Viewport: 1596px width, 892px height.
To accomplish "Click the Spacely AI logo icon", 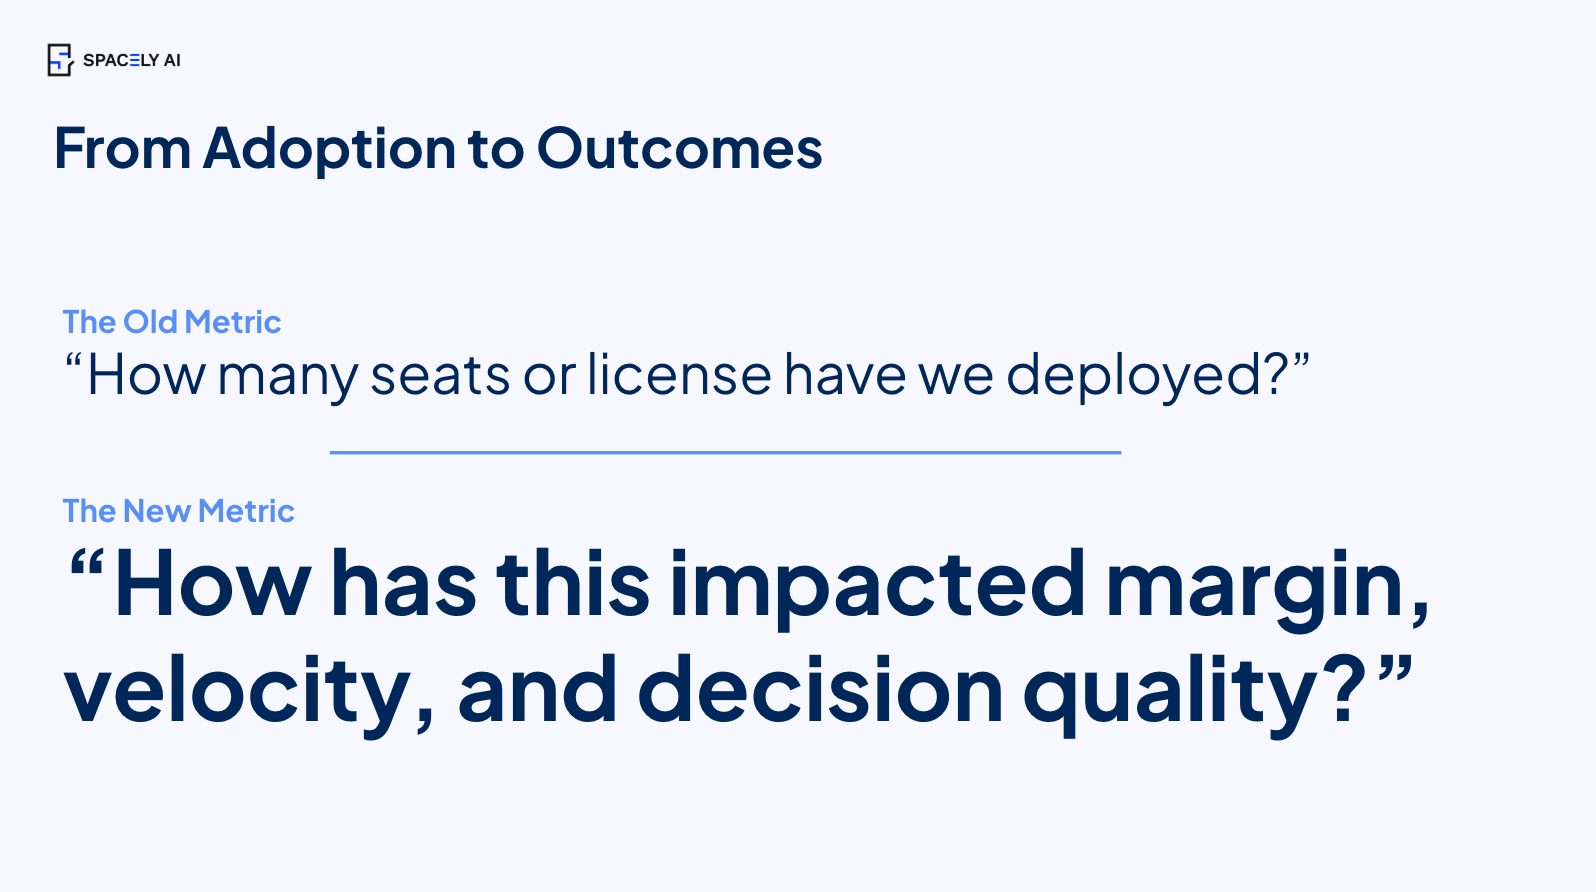I will click(x=60, y=60).
